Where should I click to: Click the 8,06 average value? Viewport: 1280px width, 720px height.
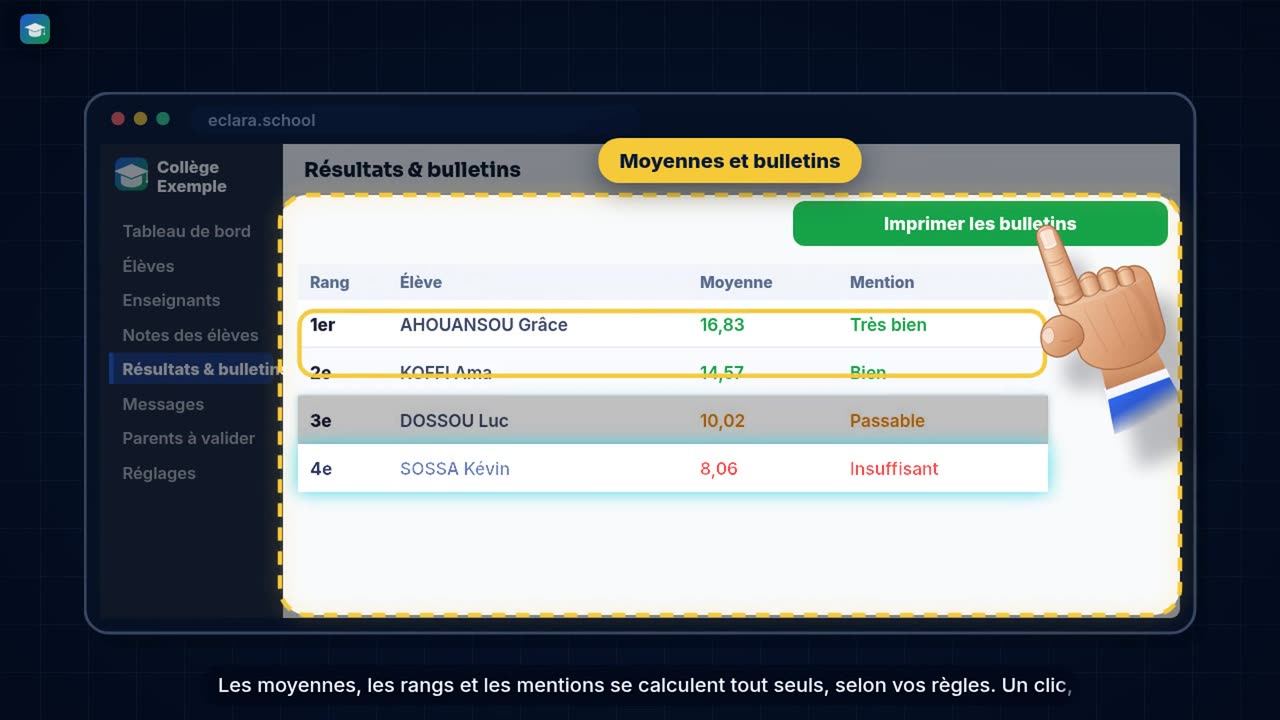coord(719,469)
